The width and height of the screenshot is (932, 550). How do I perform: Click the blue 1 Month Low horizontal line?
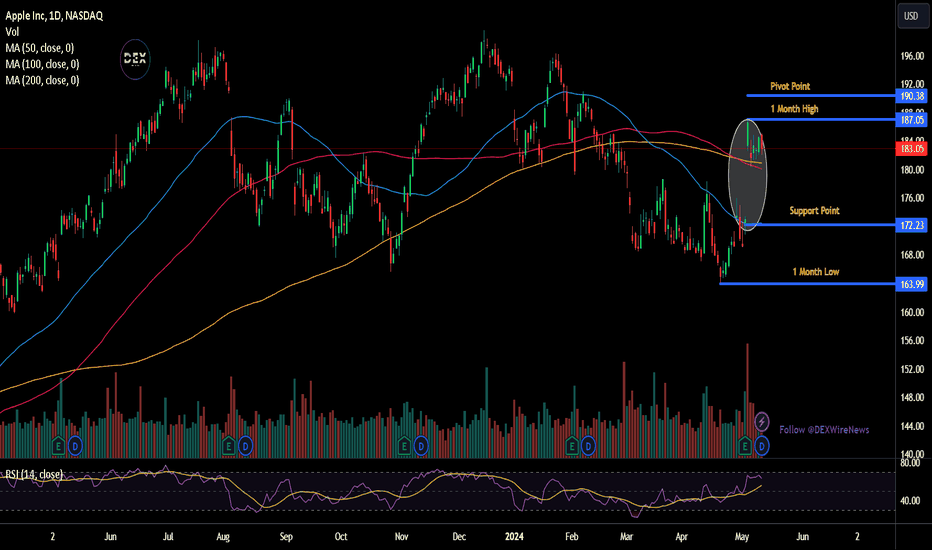pyautogui.click(x=807, y=284)
